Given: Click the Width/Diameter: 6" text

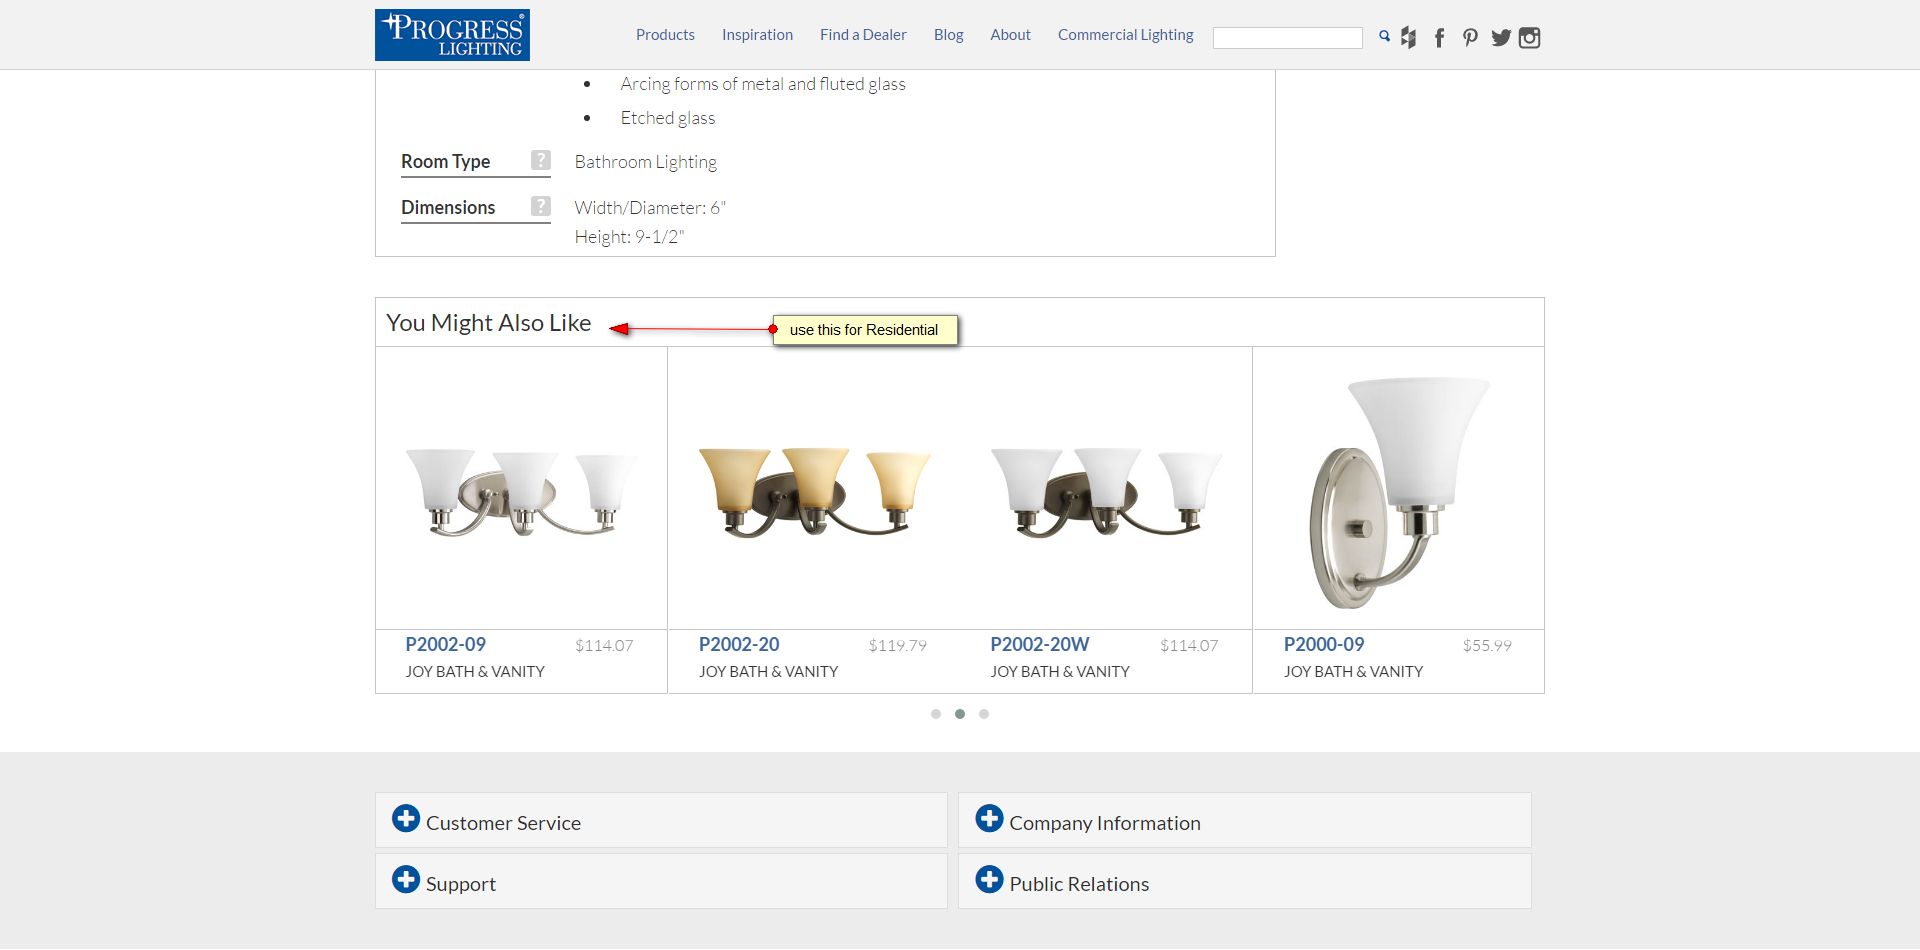Looking at the screenshot, I should [650, 208].
